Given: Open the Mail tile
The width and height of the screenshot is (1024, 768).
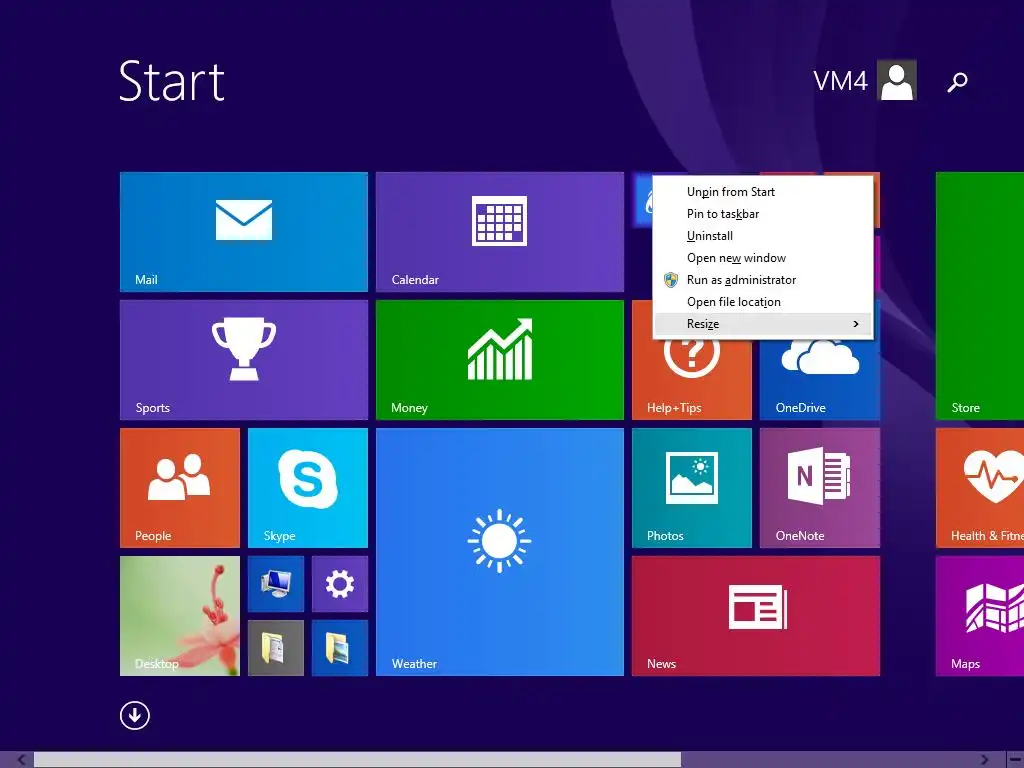Looking at the screenshot, I should coord(244,232).
